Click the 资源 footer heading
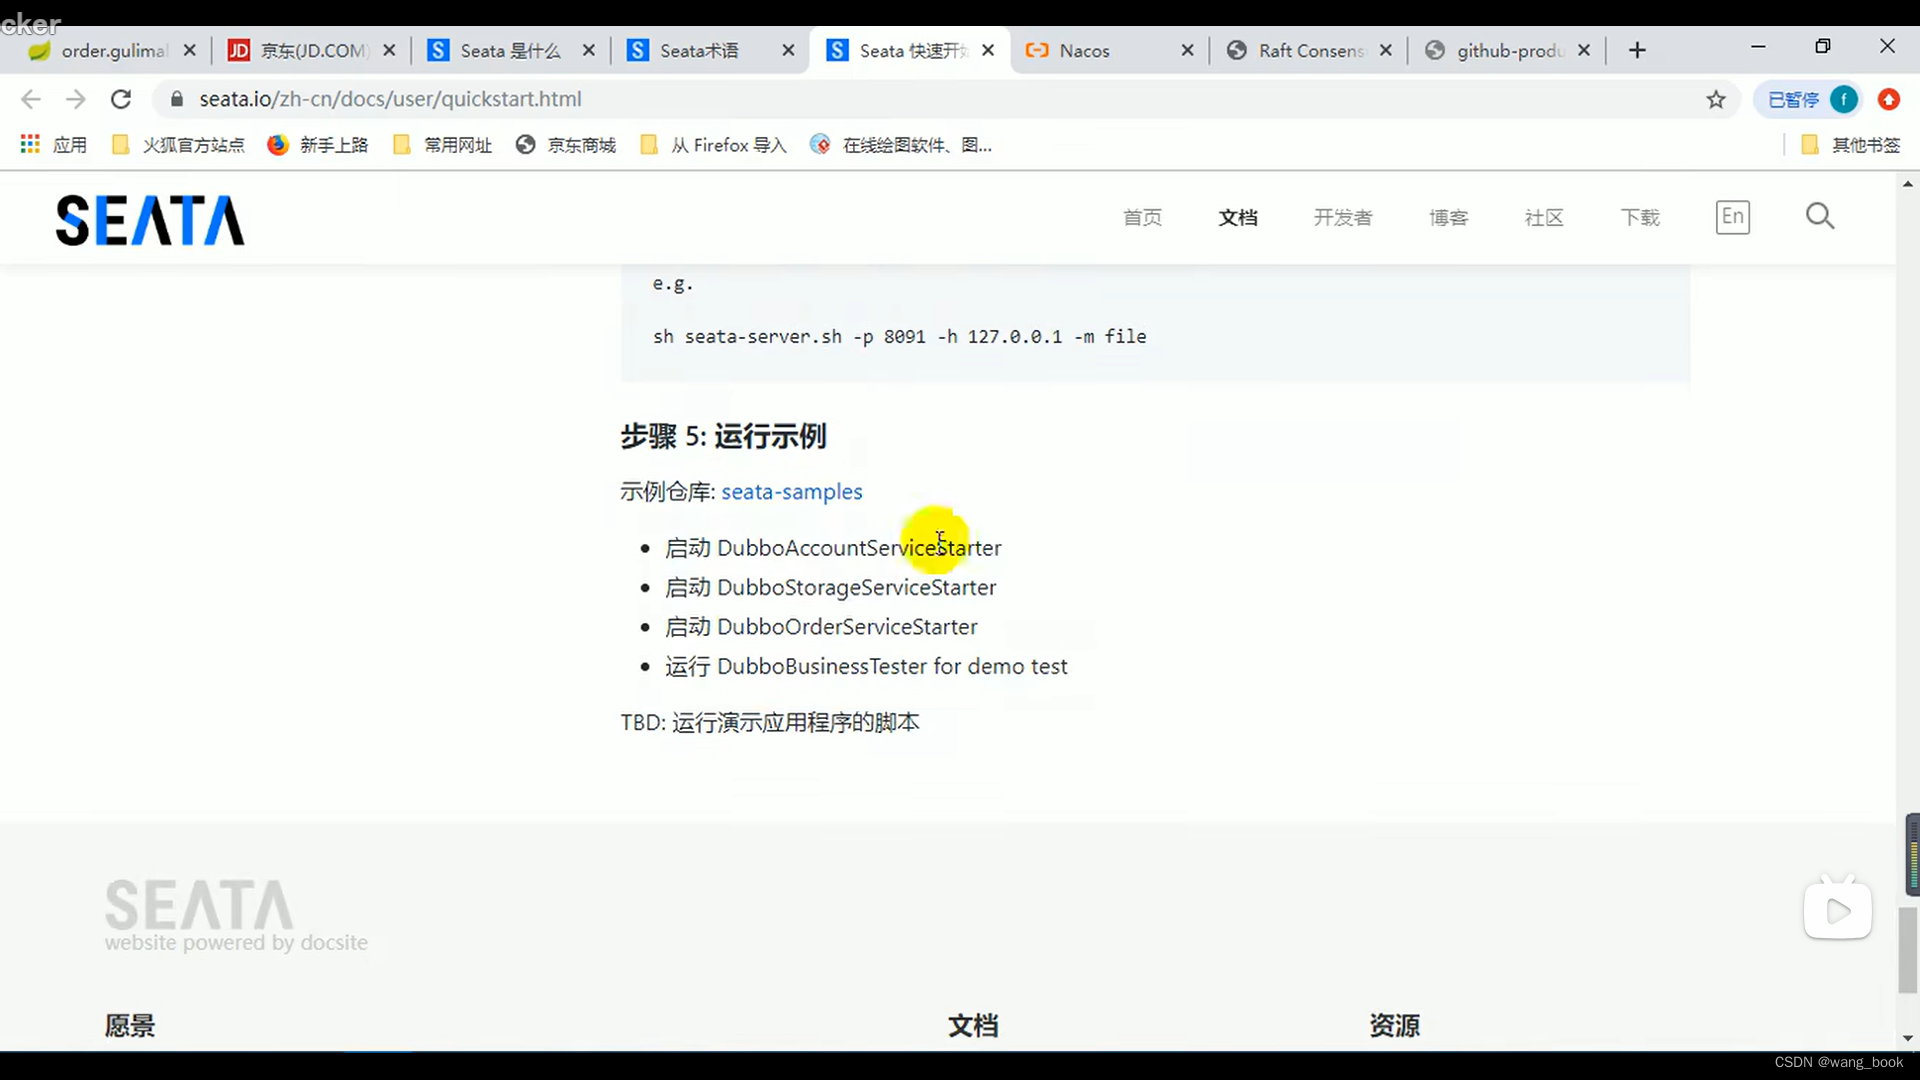The image size is (1920, 1080). pos(1394,1025)
